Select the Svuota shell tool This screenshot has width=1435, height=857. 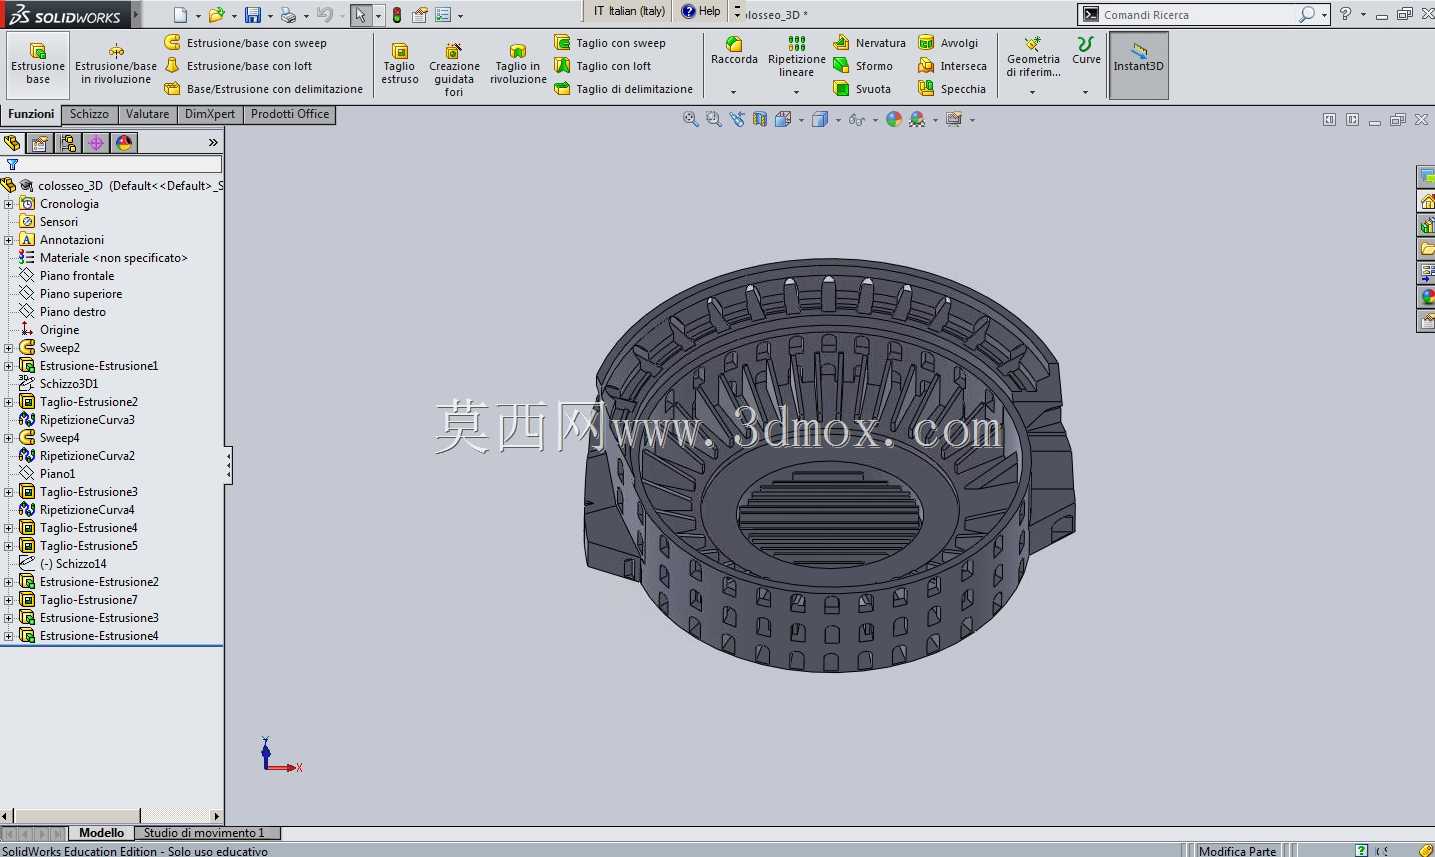coord(863,89)
